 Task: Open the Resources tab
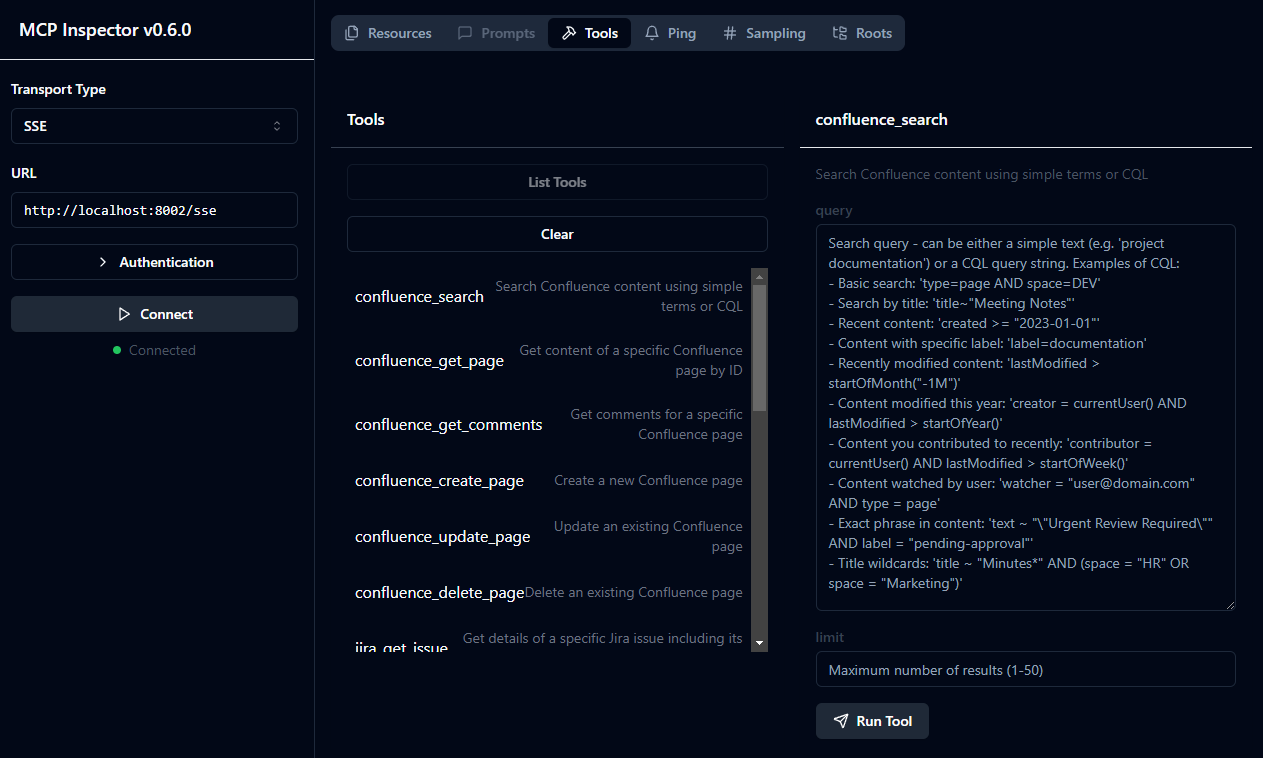coord(388,33)
